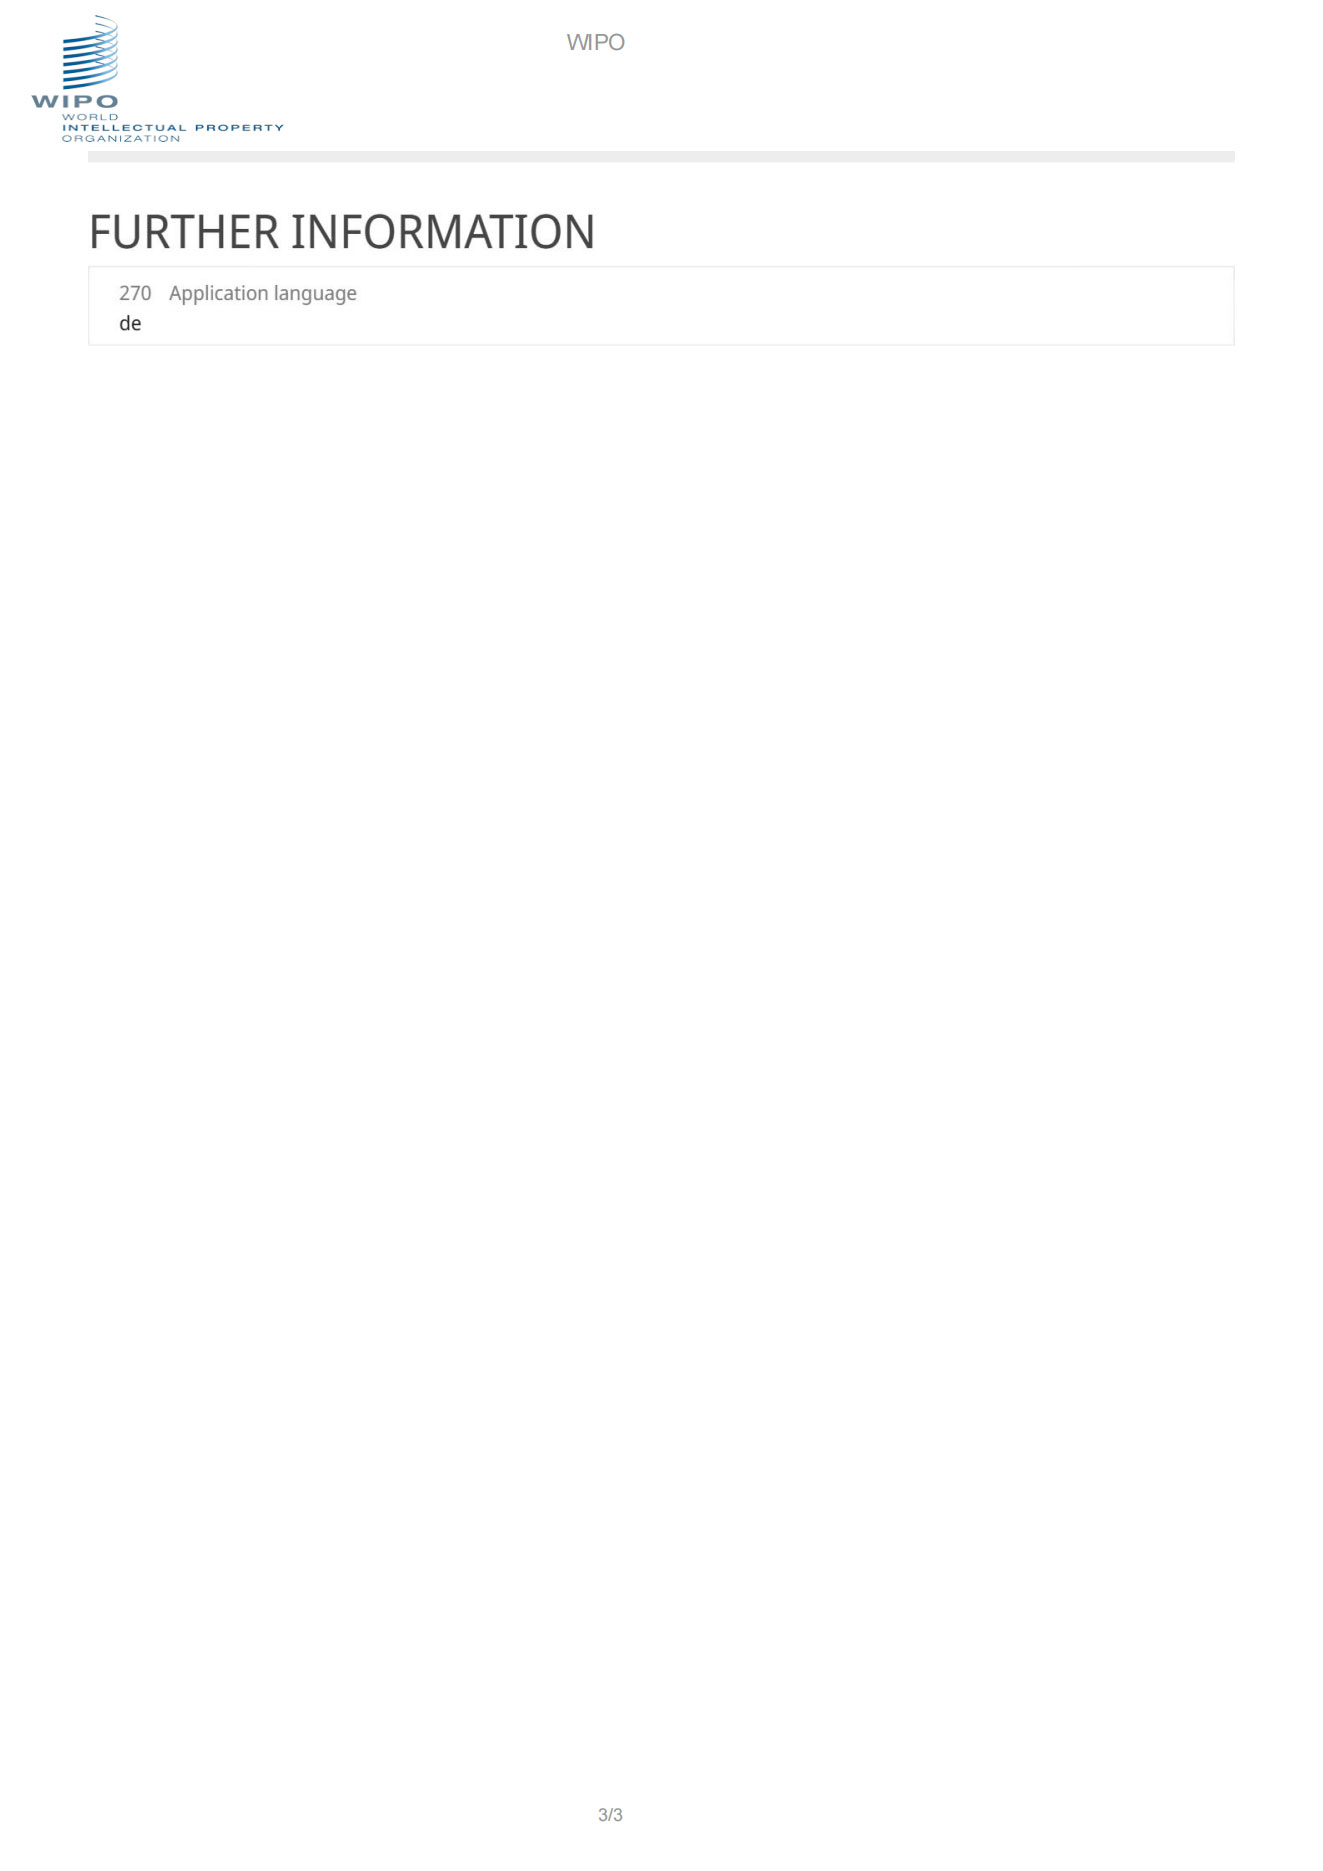The height and width of the screenshot is (1871, 1323).
Task: Click the WIPO striped globe logo icon
Action: [x=90, y=52]
